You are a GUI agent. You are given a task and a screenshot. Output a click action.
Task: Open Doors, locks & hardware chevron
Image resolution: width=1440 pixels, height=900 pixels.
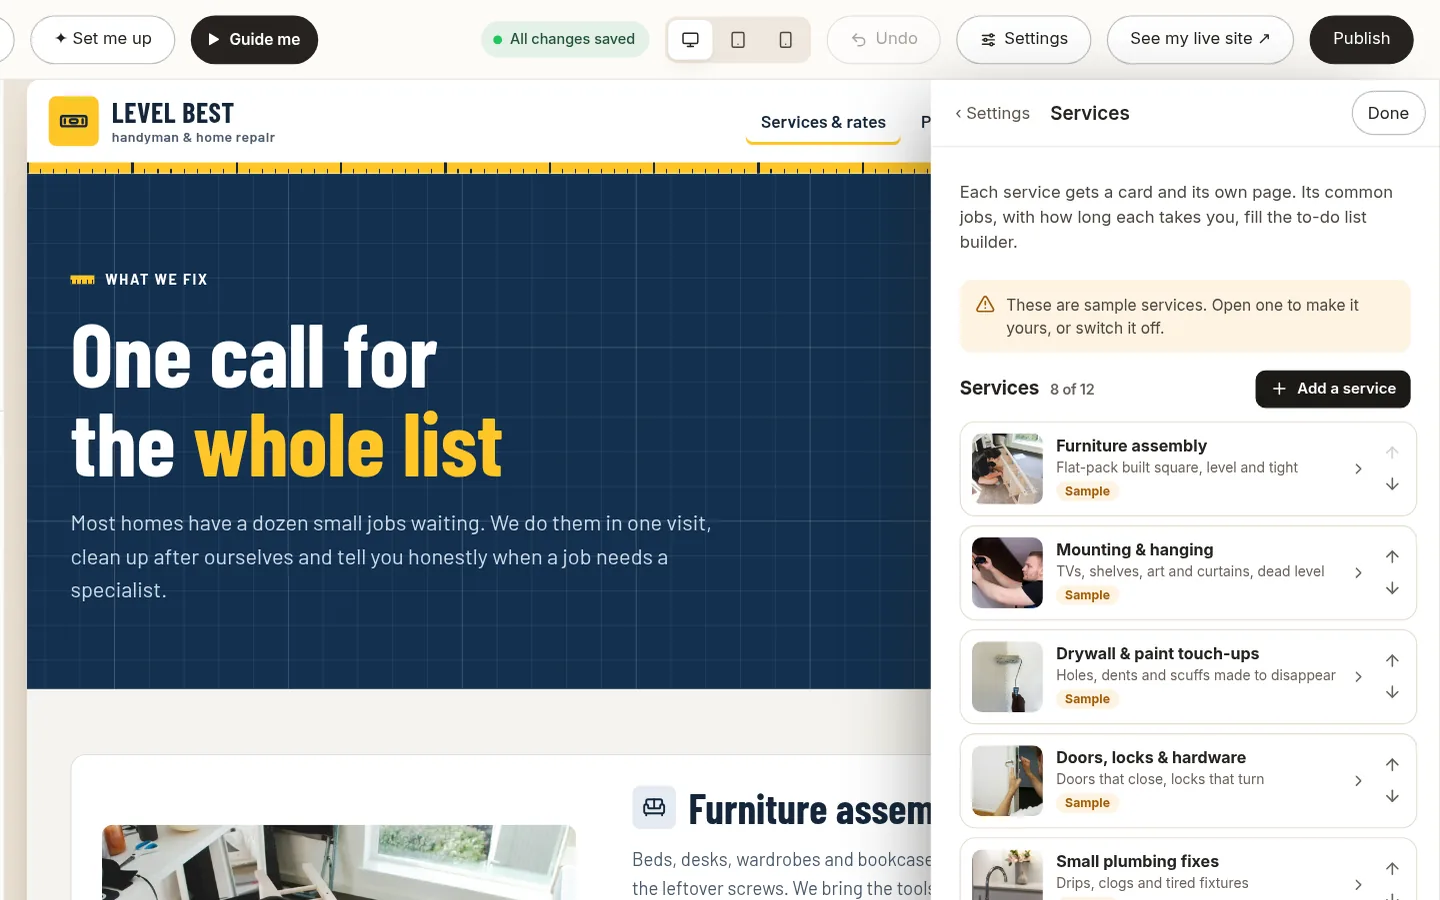[1358, 781]
